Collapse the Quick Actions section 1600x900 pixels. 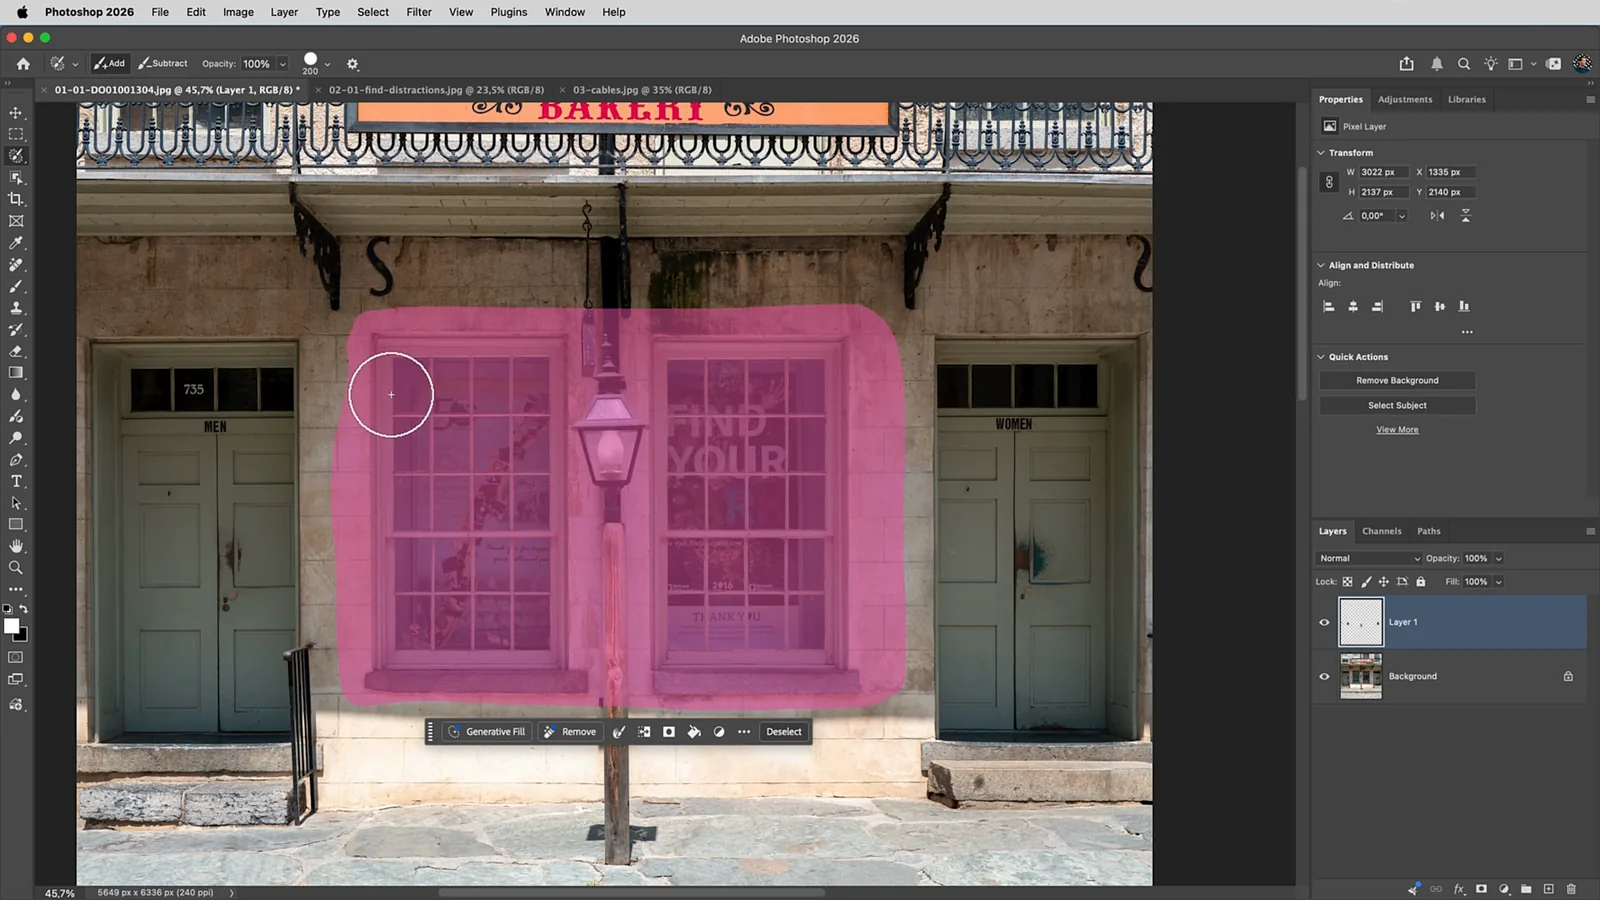click(x=1321, y=357)
